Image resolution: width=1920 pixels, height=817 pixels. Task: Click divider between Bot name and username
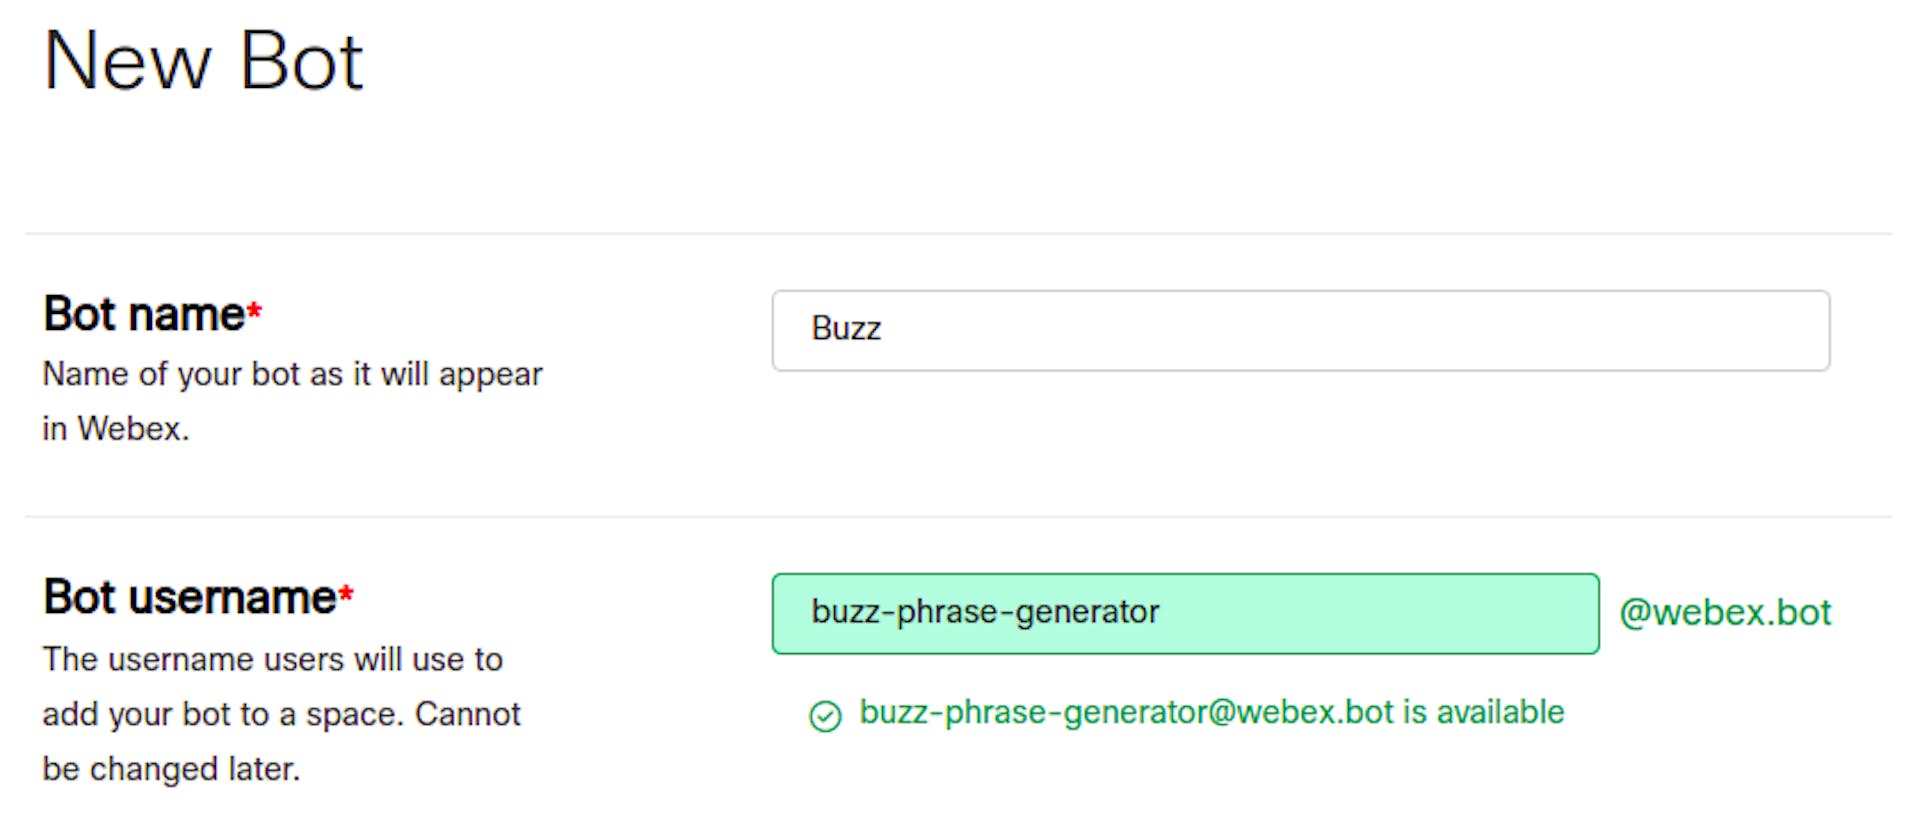tap(958, 517)
